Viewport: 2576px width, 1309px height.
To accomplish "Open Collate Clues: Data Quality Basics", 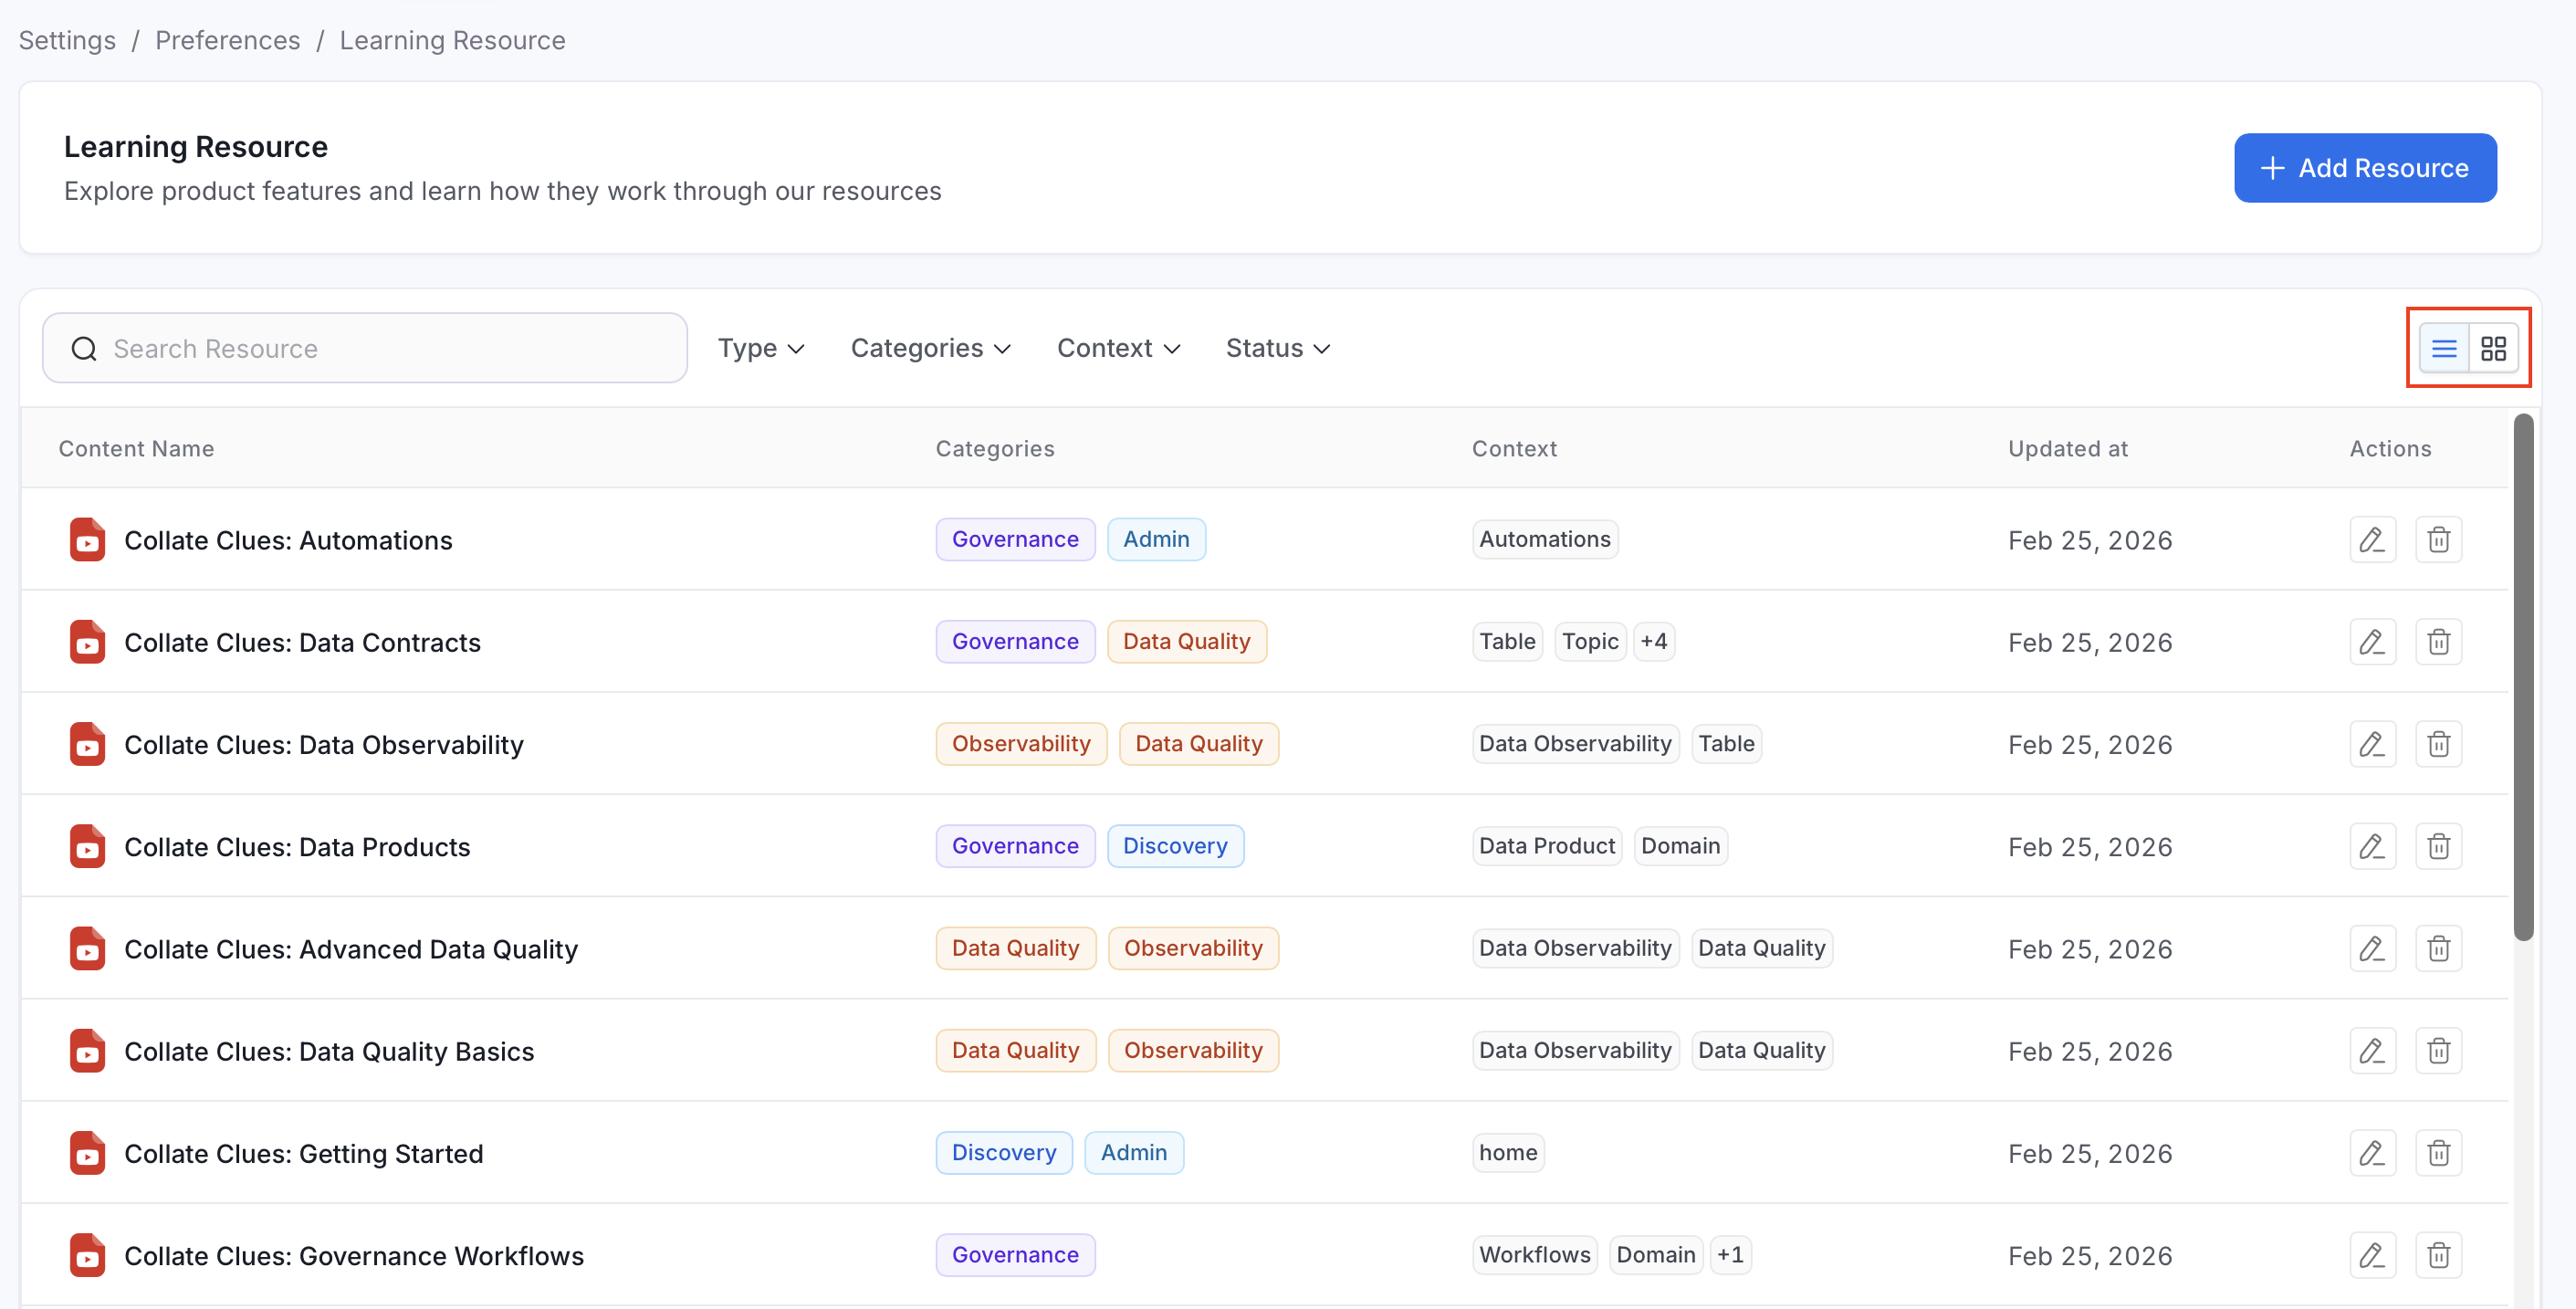I will pos(329,1051).
